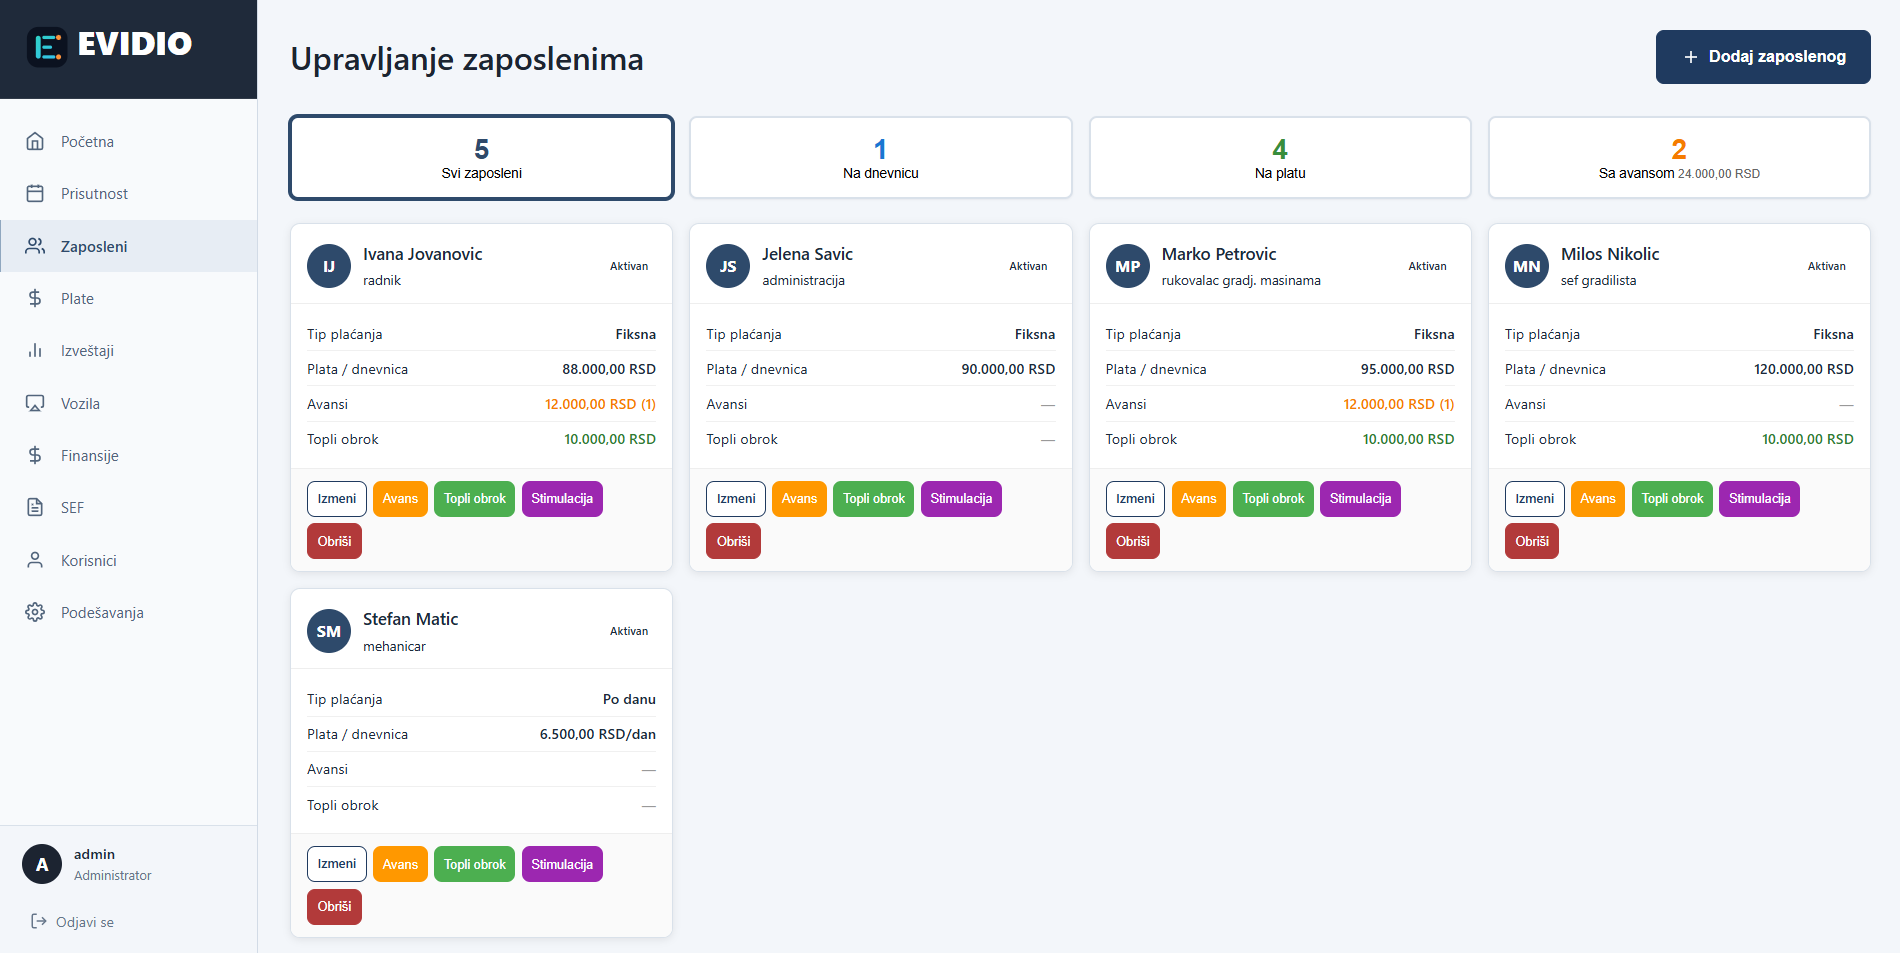Click the EVIDIO logo icon
This screenshot has width=1900, height=953.
[x=44, y=44]
